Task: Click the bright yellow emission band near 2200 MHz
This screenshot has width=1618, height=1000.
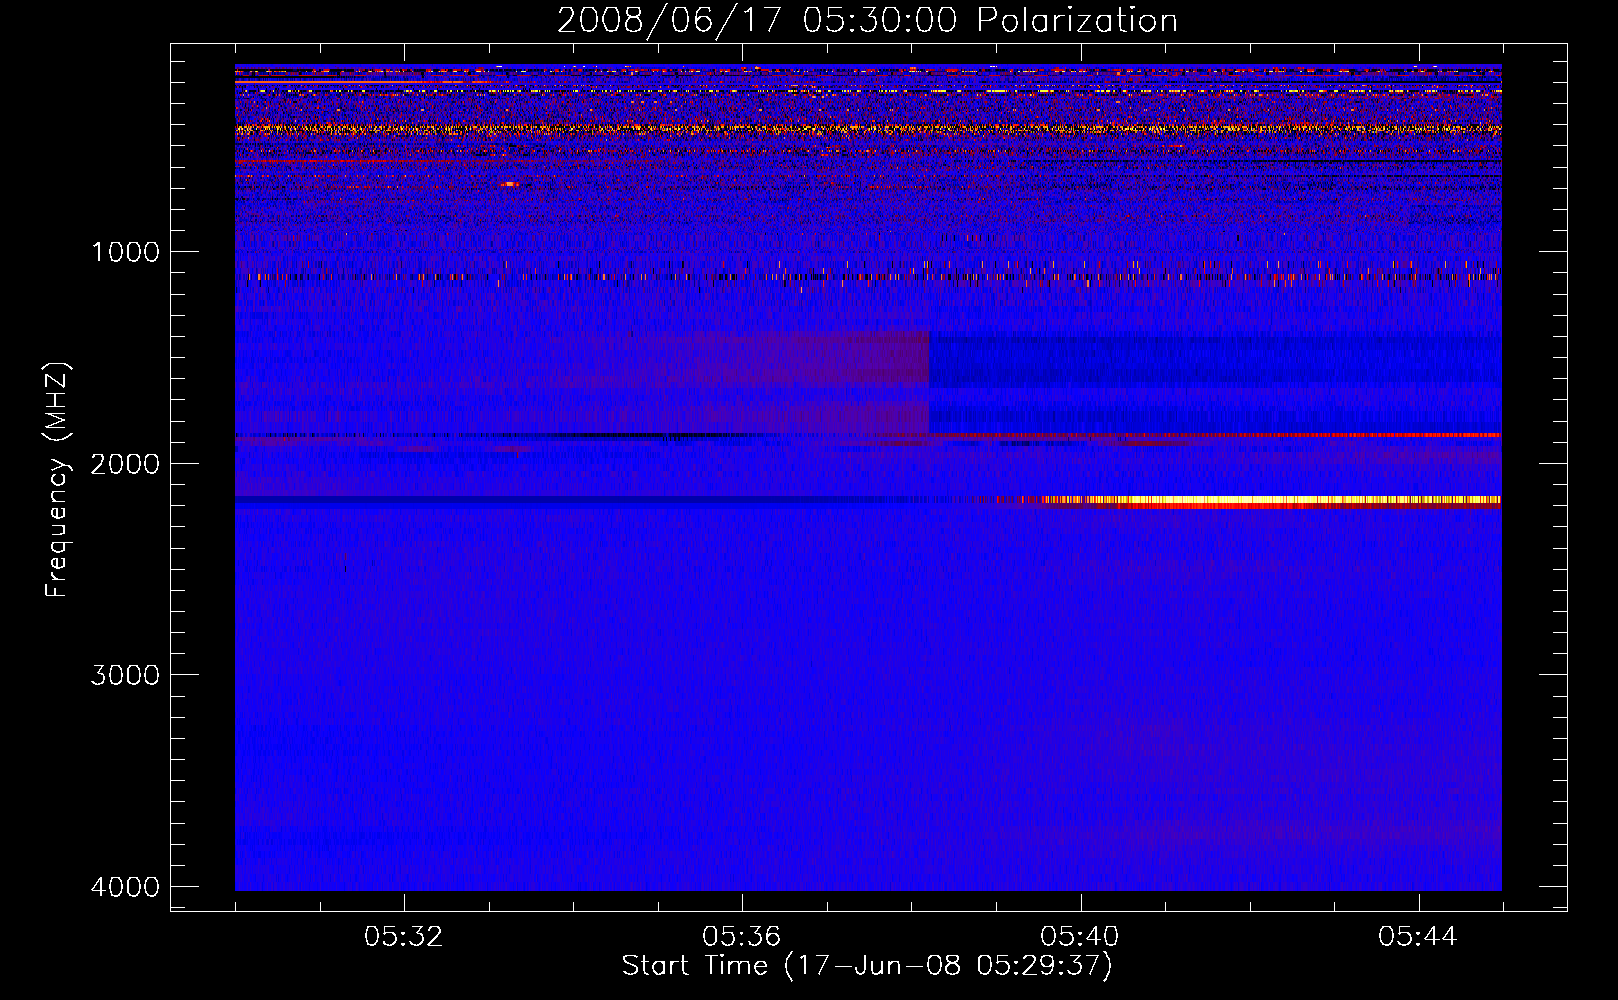Action: point(1270,501)
